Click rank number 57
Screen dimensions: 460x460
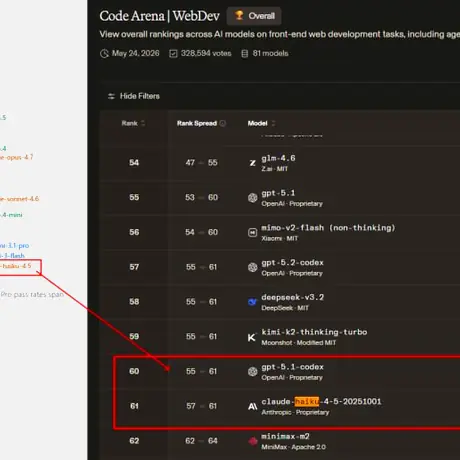pos(134,267)
